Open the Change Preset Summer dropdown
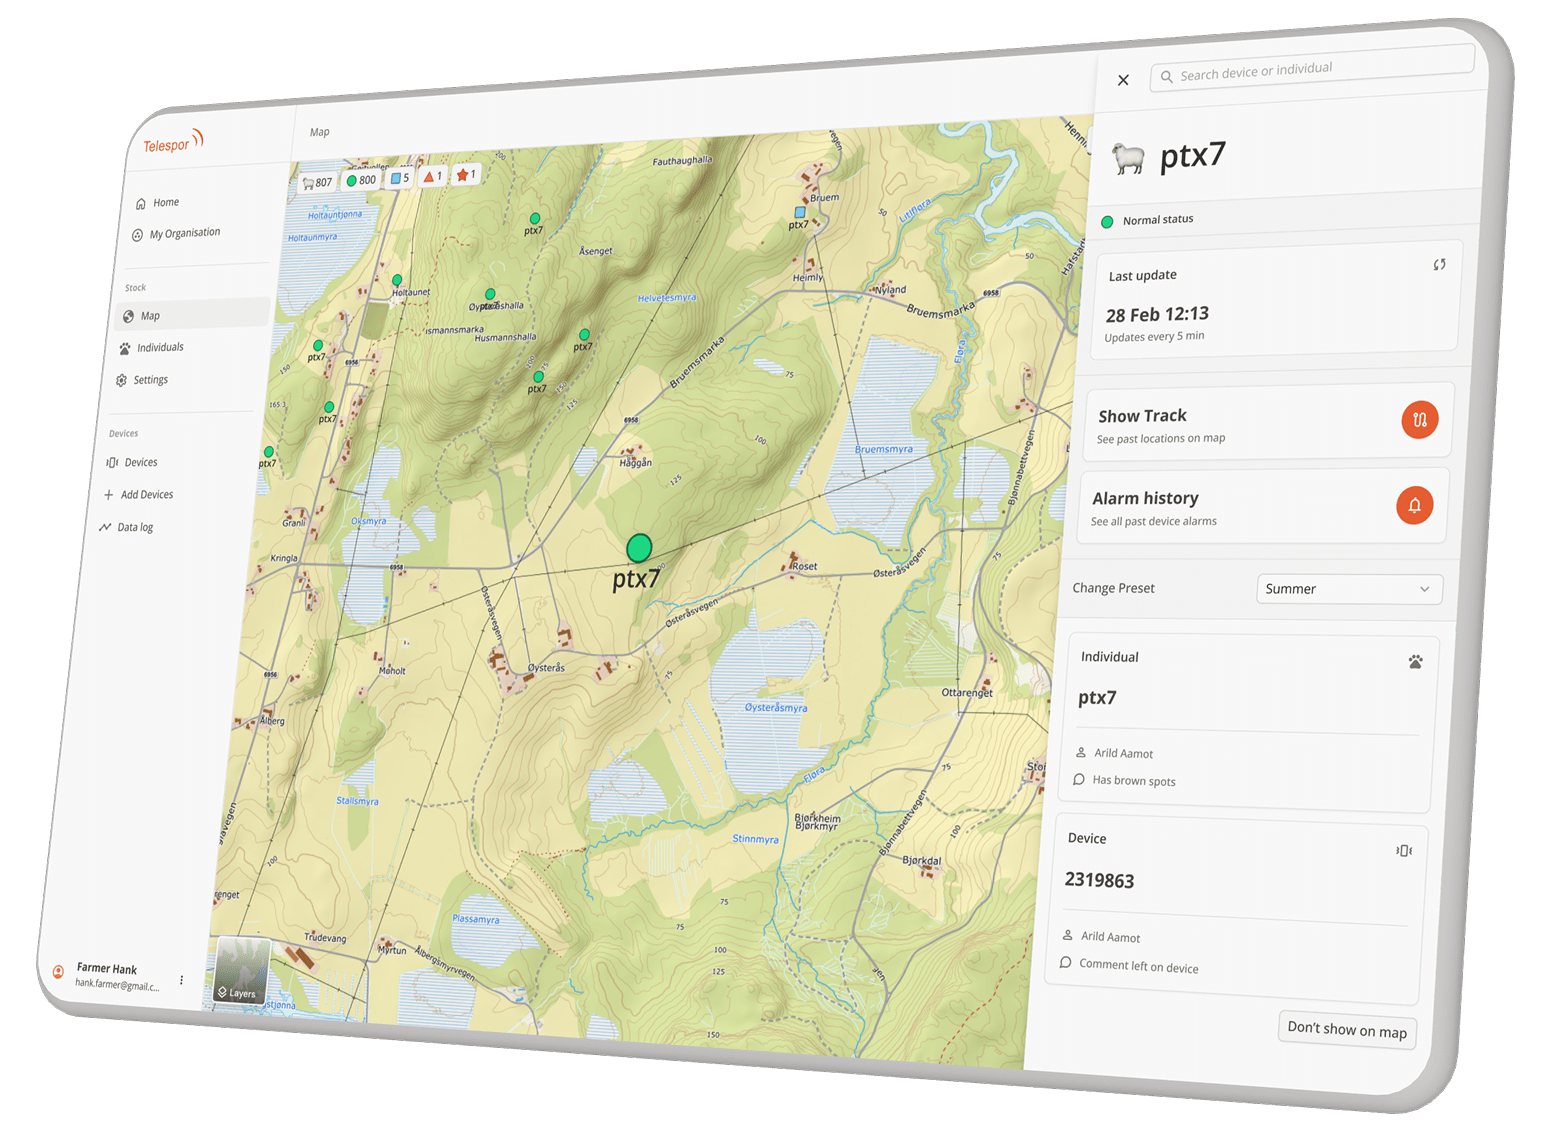1542x1138 pixels. click(x=1349, y=589)
